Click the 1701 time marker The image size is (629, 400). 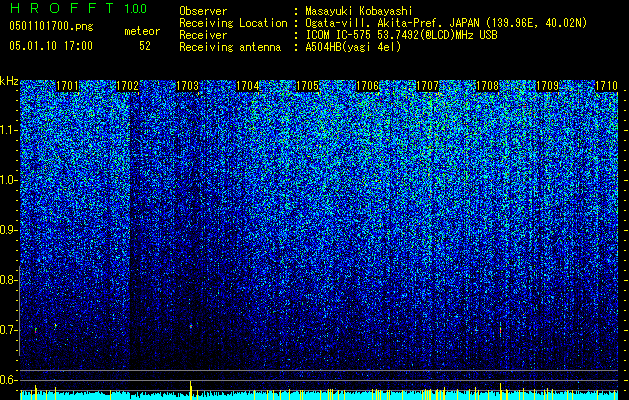tap(67, 86)
